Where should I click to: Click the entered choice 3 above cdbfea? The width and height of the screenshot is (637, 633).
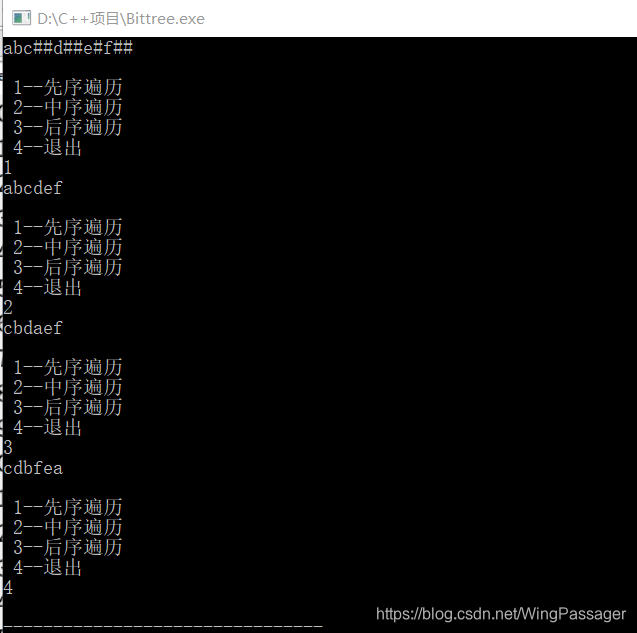[x=8, y=448]
